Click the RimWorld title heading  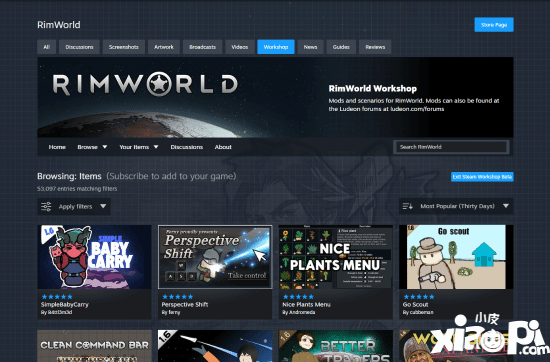(59, 25)
